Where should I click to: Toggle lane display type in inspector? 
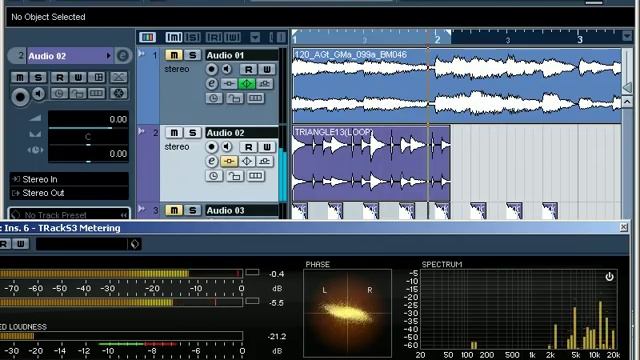click(x=96, y=93)
